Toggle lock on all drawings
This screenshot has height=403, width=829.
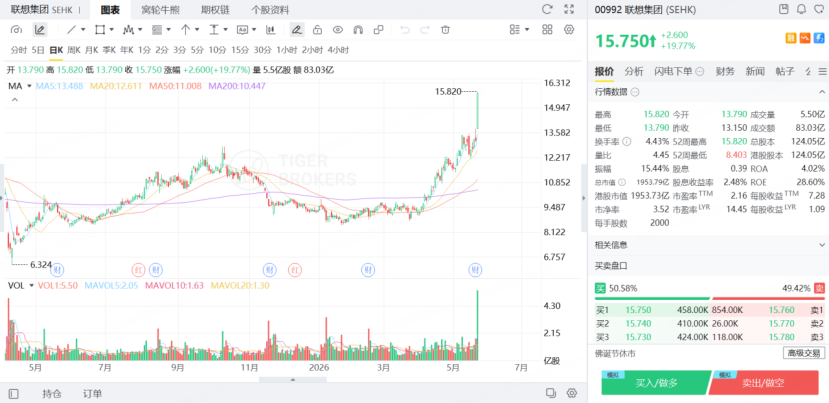point(317,30)
